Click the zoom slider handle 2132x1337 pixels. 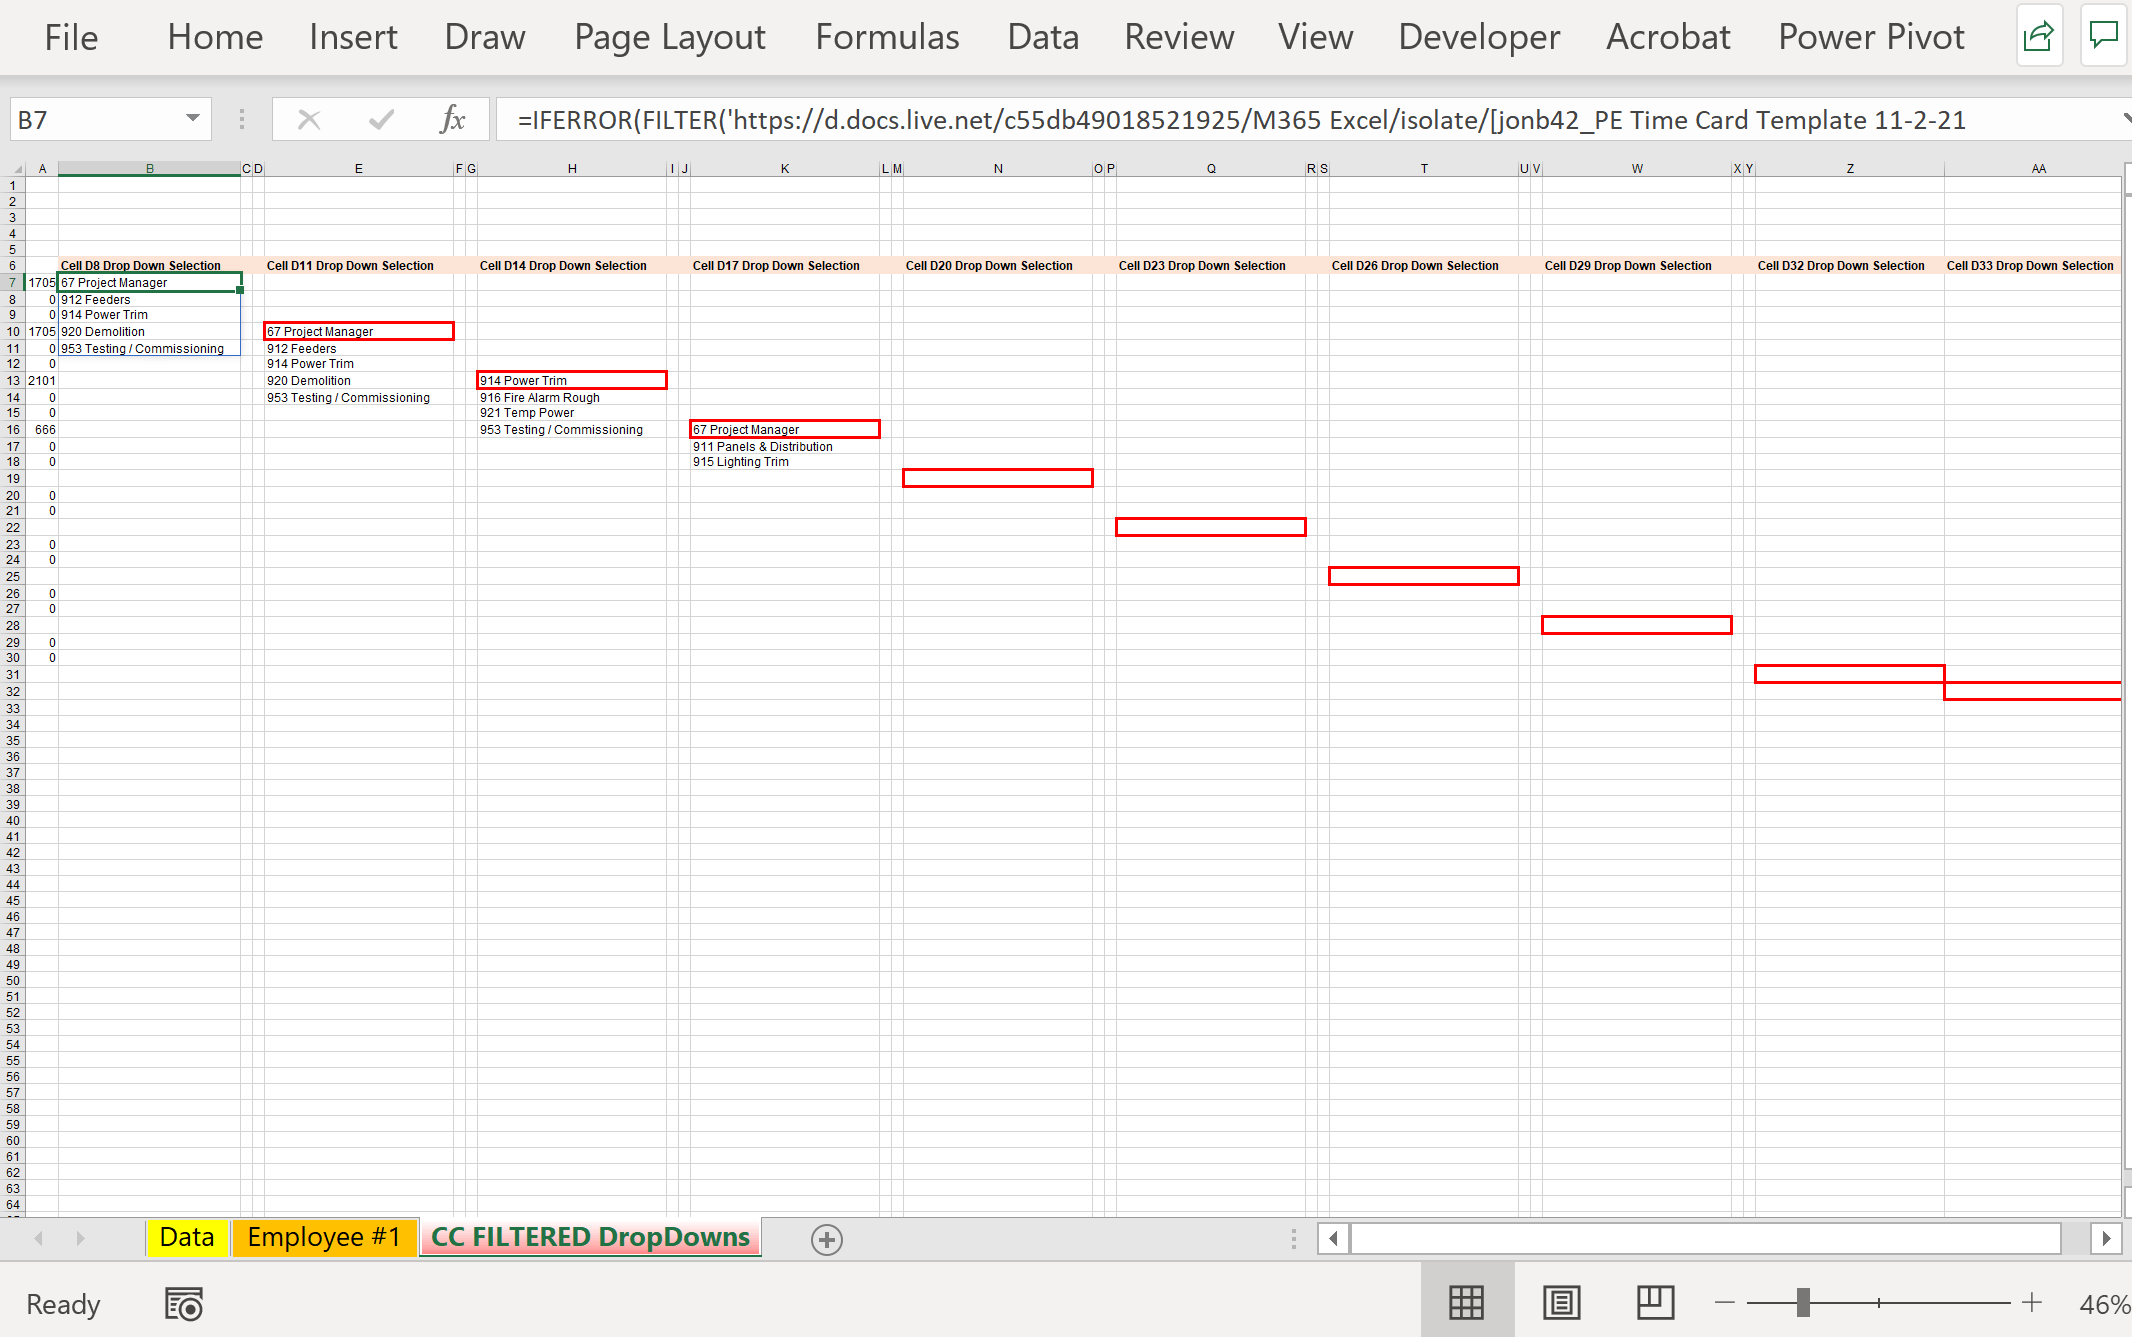(x=1803, y=1303)
